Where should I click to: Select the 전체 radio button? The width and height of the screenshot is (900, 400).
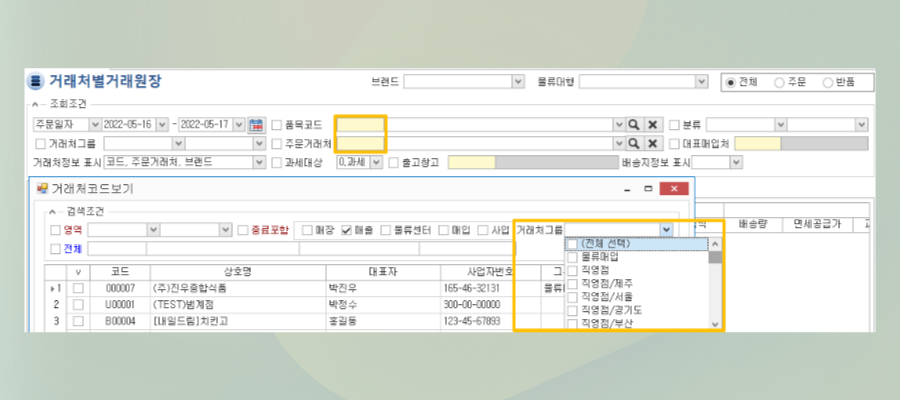731,82
